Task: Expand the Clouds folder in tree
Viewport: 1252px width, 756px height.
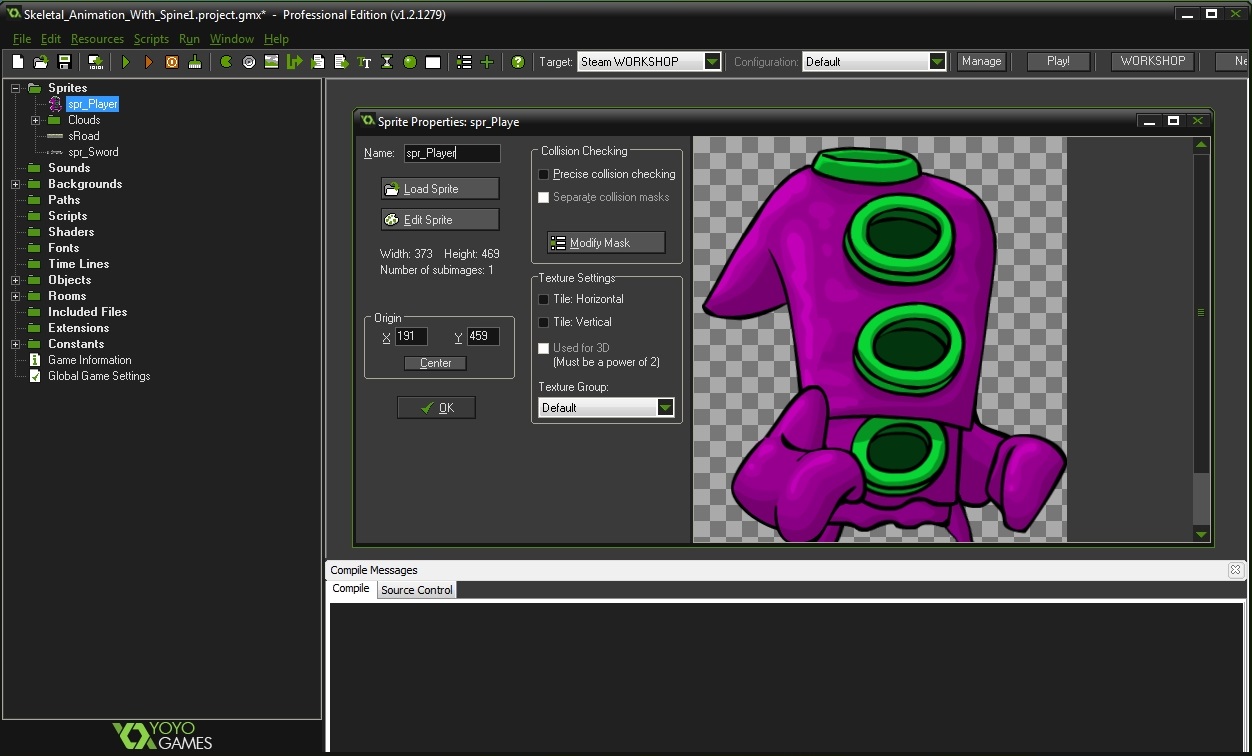Action: (x=36, y=120)
